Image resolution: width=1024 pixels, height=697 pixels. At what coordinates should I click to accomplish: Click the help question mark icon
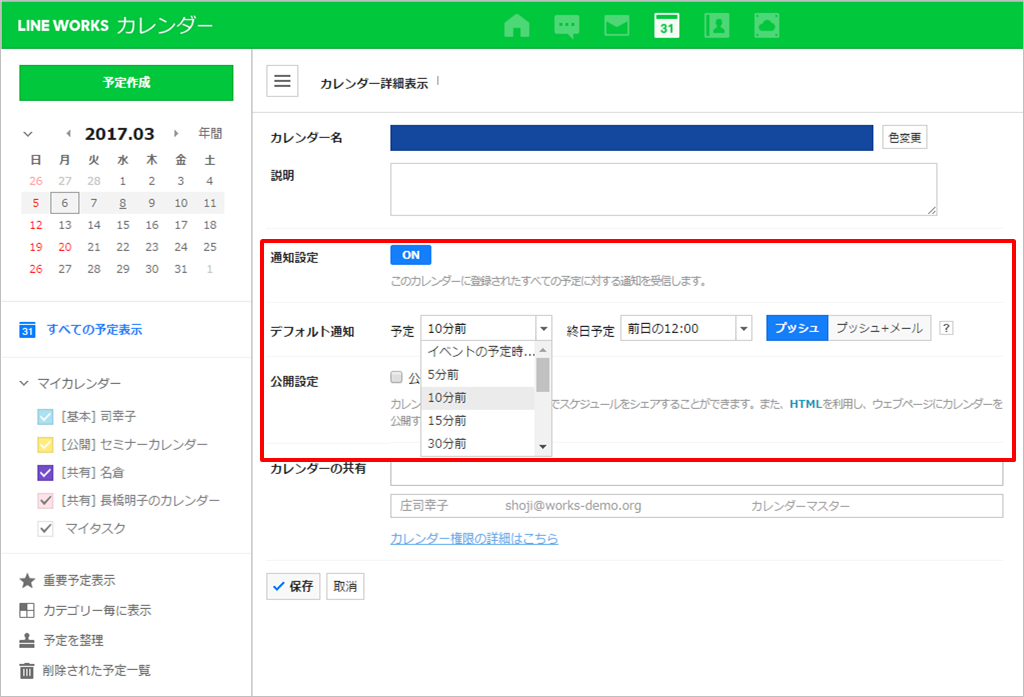(946, 328)
